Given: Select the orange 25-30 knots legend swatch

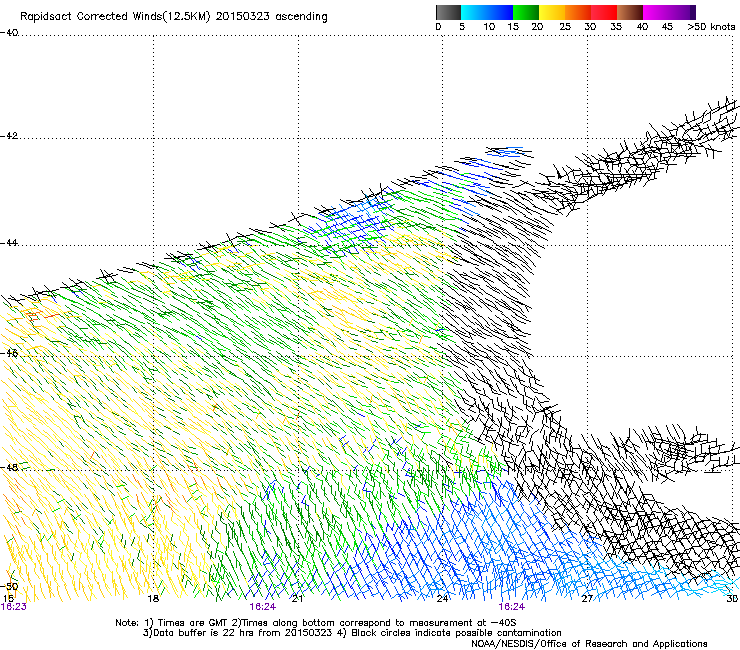Looking at the screenshot, I should pos(578,12).
